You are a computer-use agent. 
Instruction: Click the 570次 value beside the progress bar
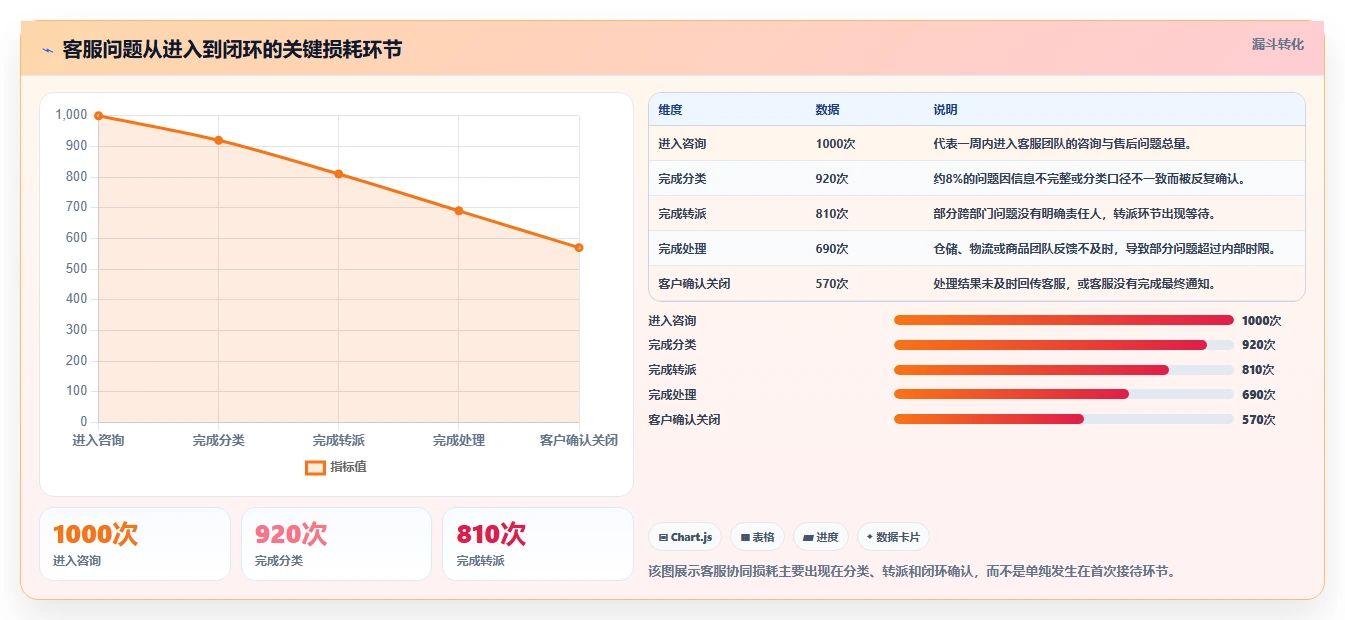tap(1258, 420)
